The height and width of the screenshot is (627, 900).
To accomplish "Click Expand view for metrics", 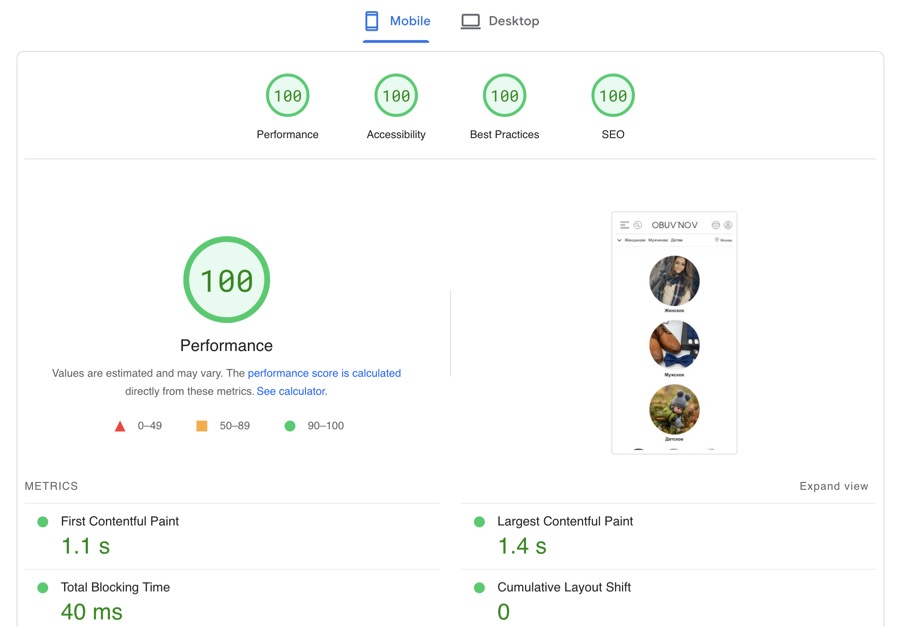I will (833, 486).
